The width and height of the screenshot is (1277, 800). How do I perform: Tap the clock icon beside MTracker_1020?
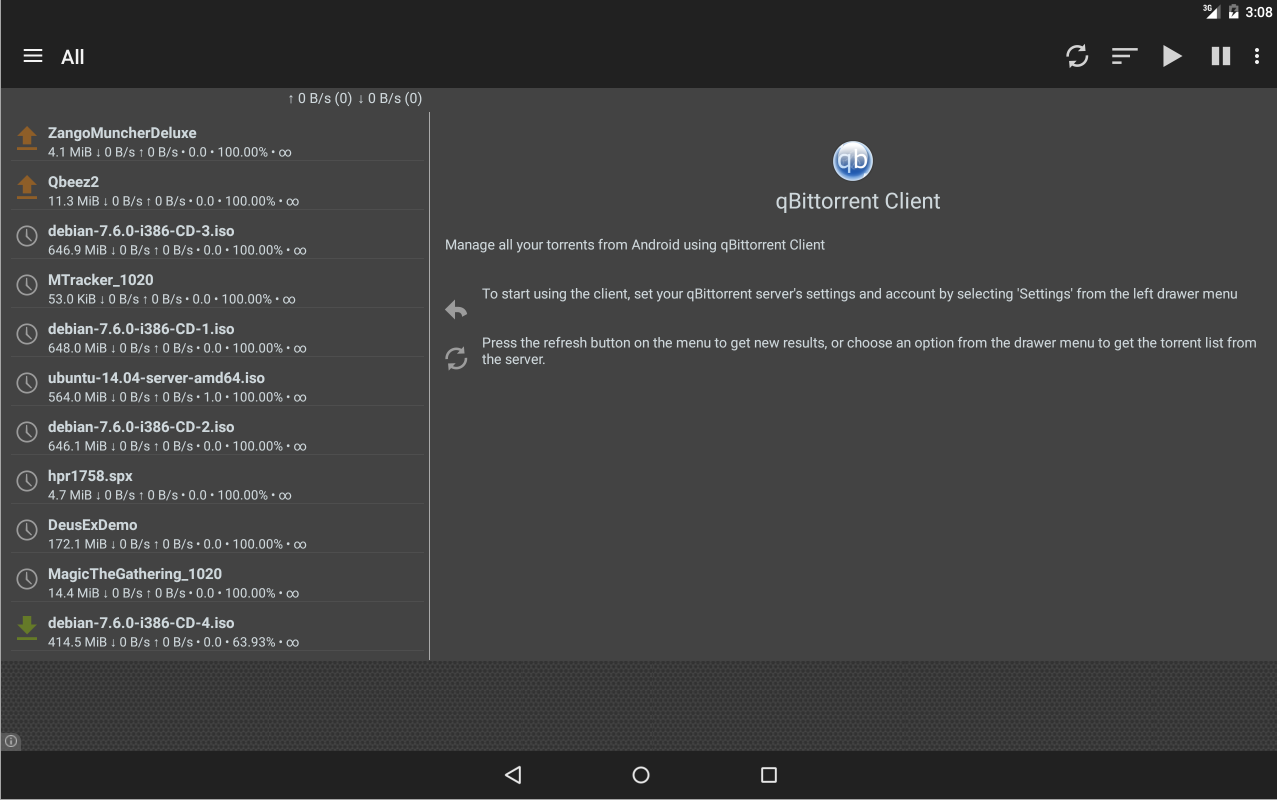pos(27,286)
